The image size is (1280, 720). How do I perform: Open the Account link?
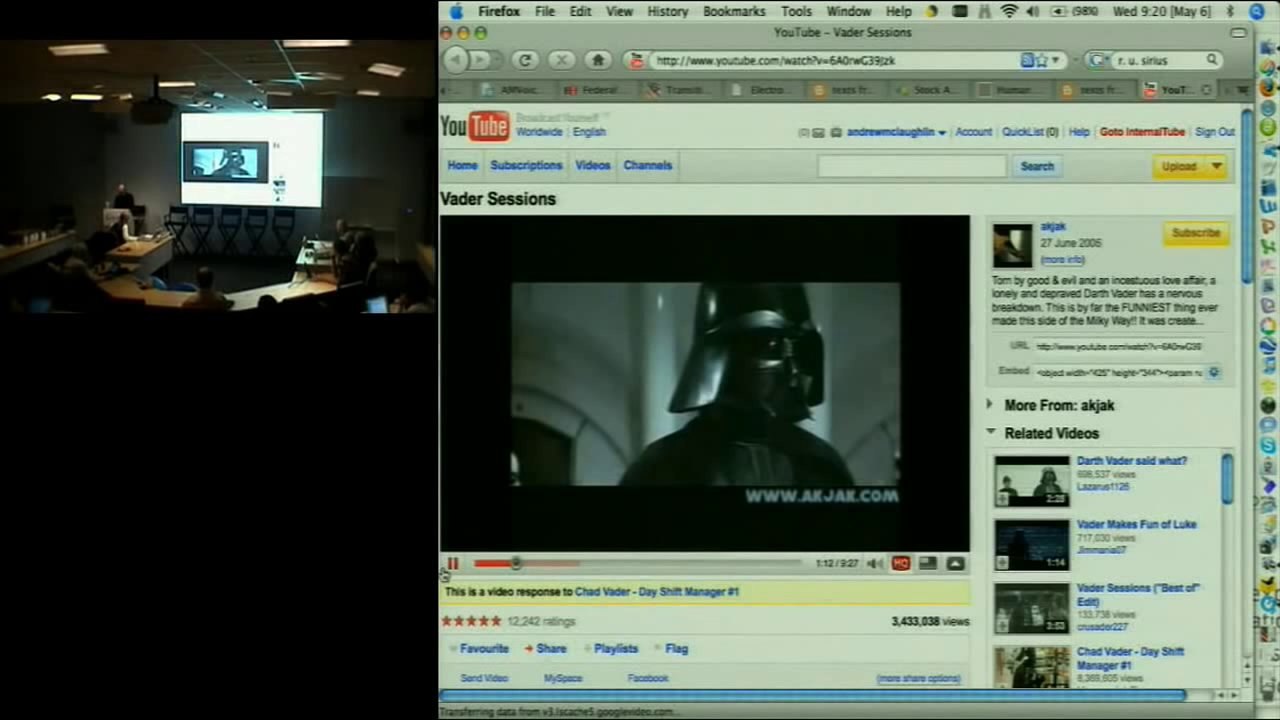[x=973, y=132]
